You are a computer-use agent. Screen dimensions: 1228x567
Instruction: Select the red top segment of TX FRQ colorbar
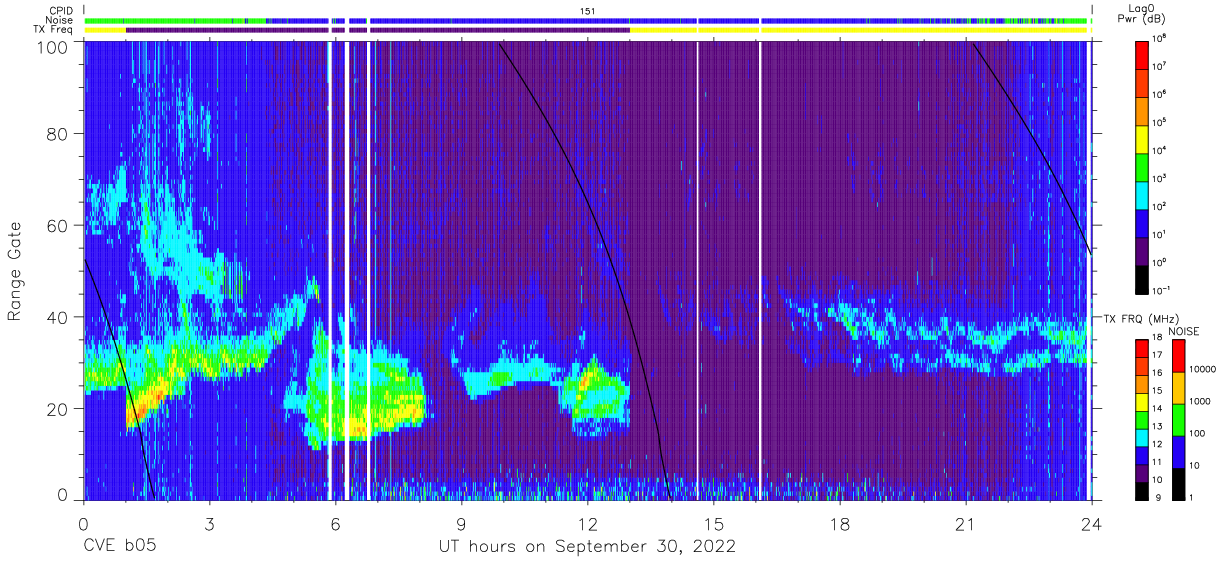coord(1144,349)
